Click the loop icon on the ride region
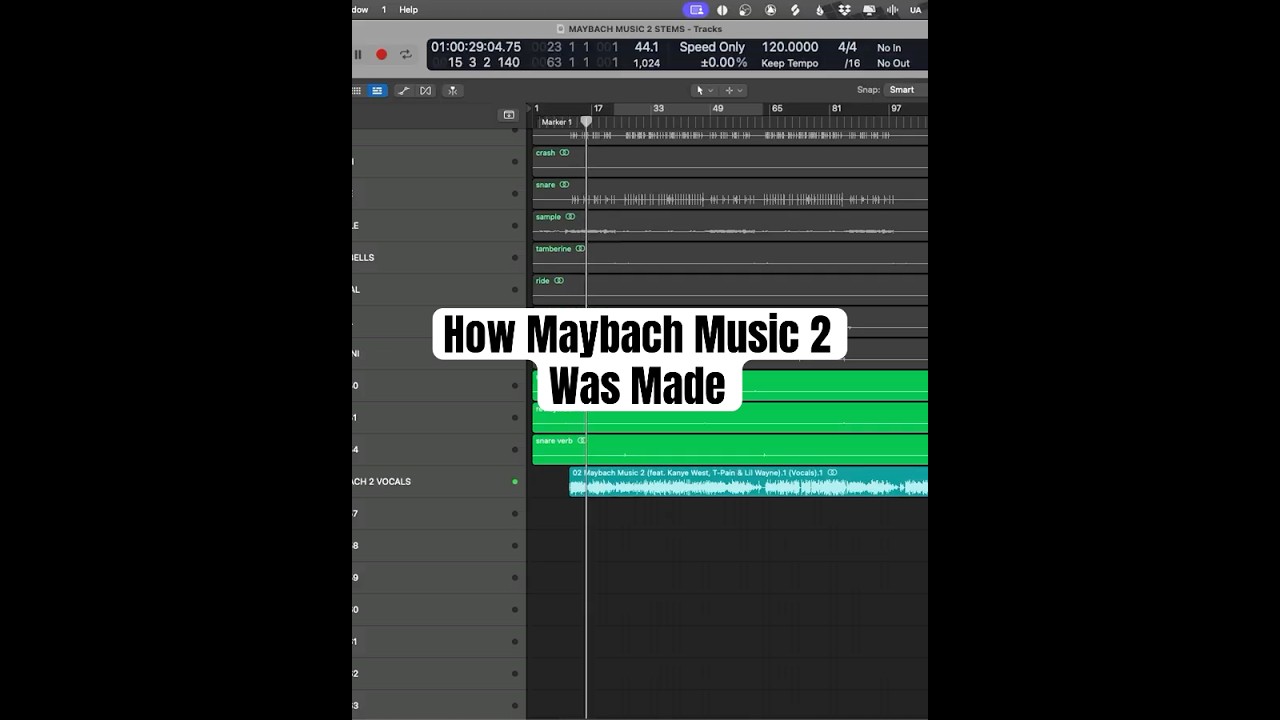Image resolution: width=1280 pixels, height=720 pixels. [x=559, y=281]
